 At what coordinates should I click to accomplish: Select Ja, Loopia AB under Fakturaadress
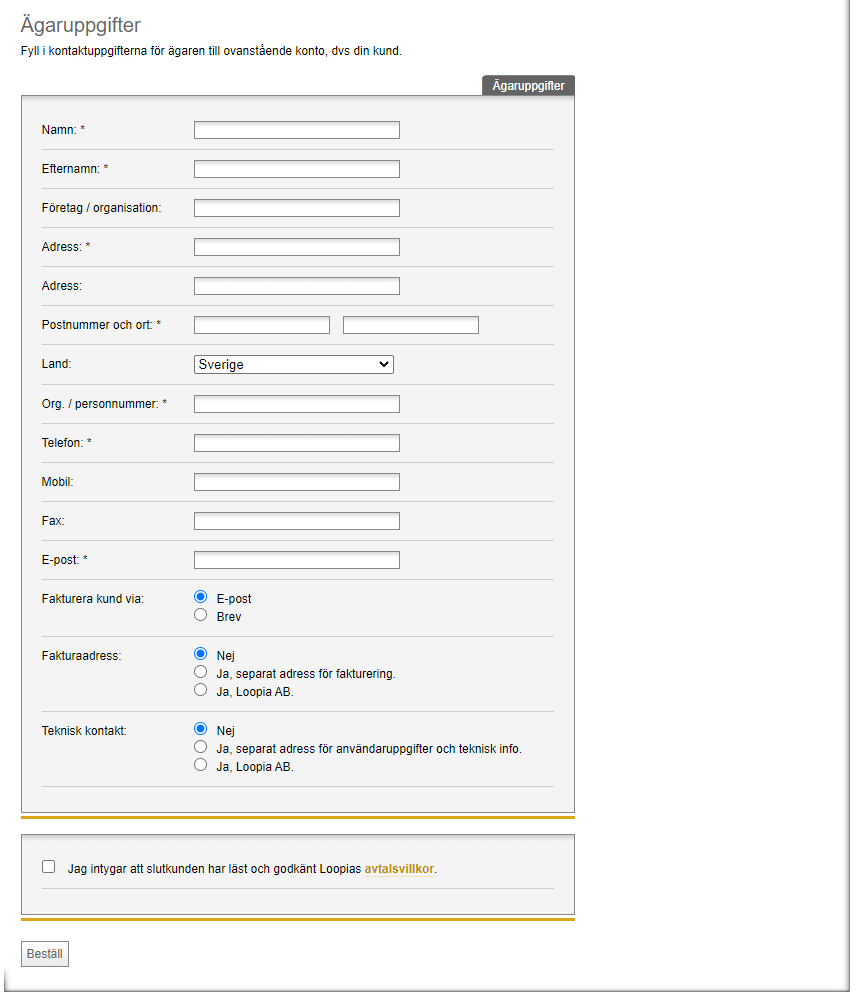click(200, 690)
